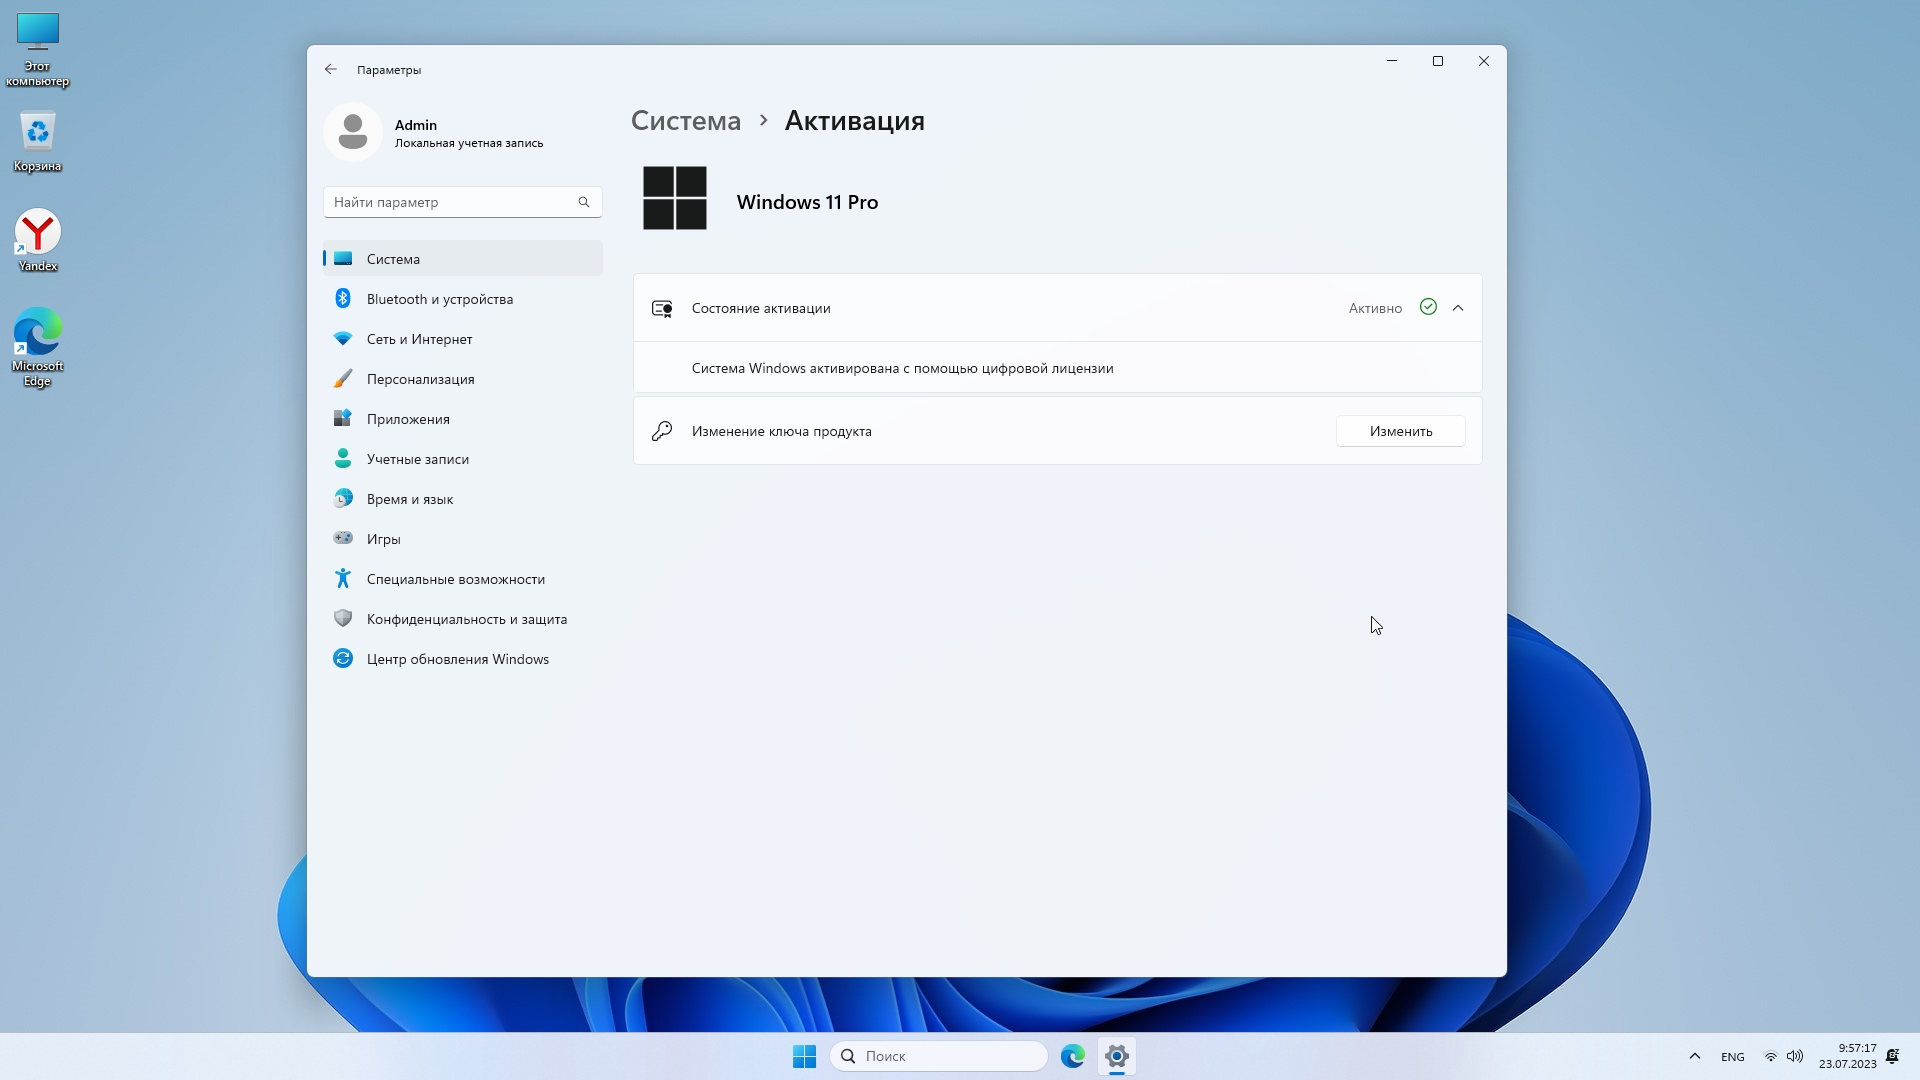This screenshot has width=1920, height=1080.
Task: Open Центр обновления Windows
Action: (x=457, y=659)
